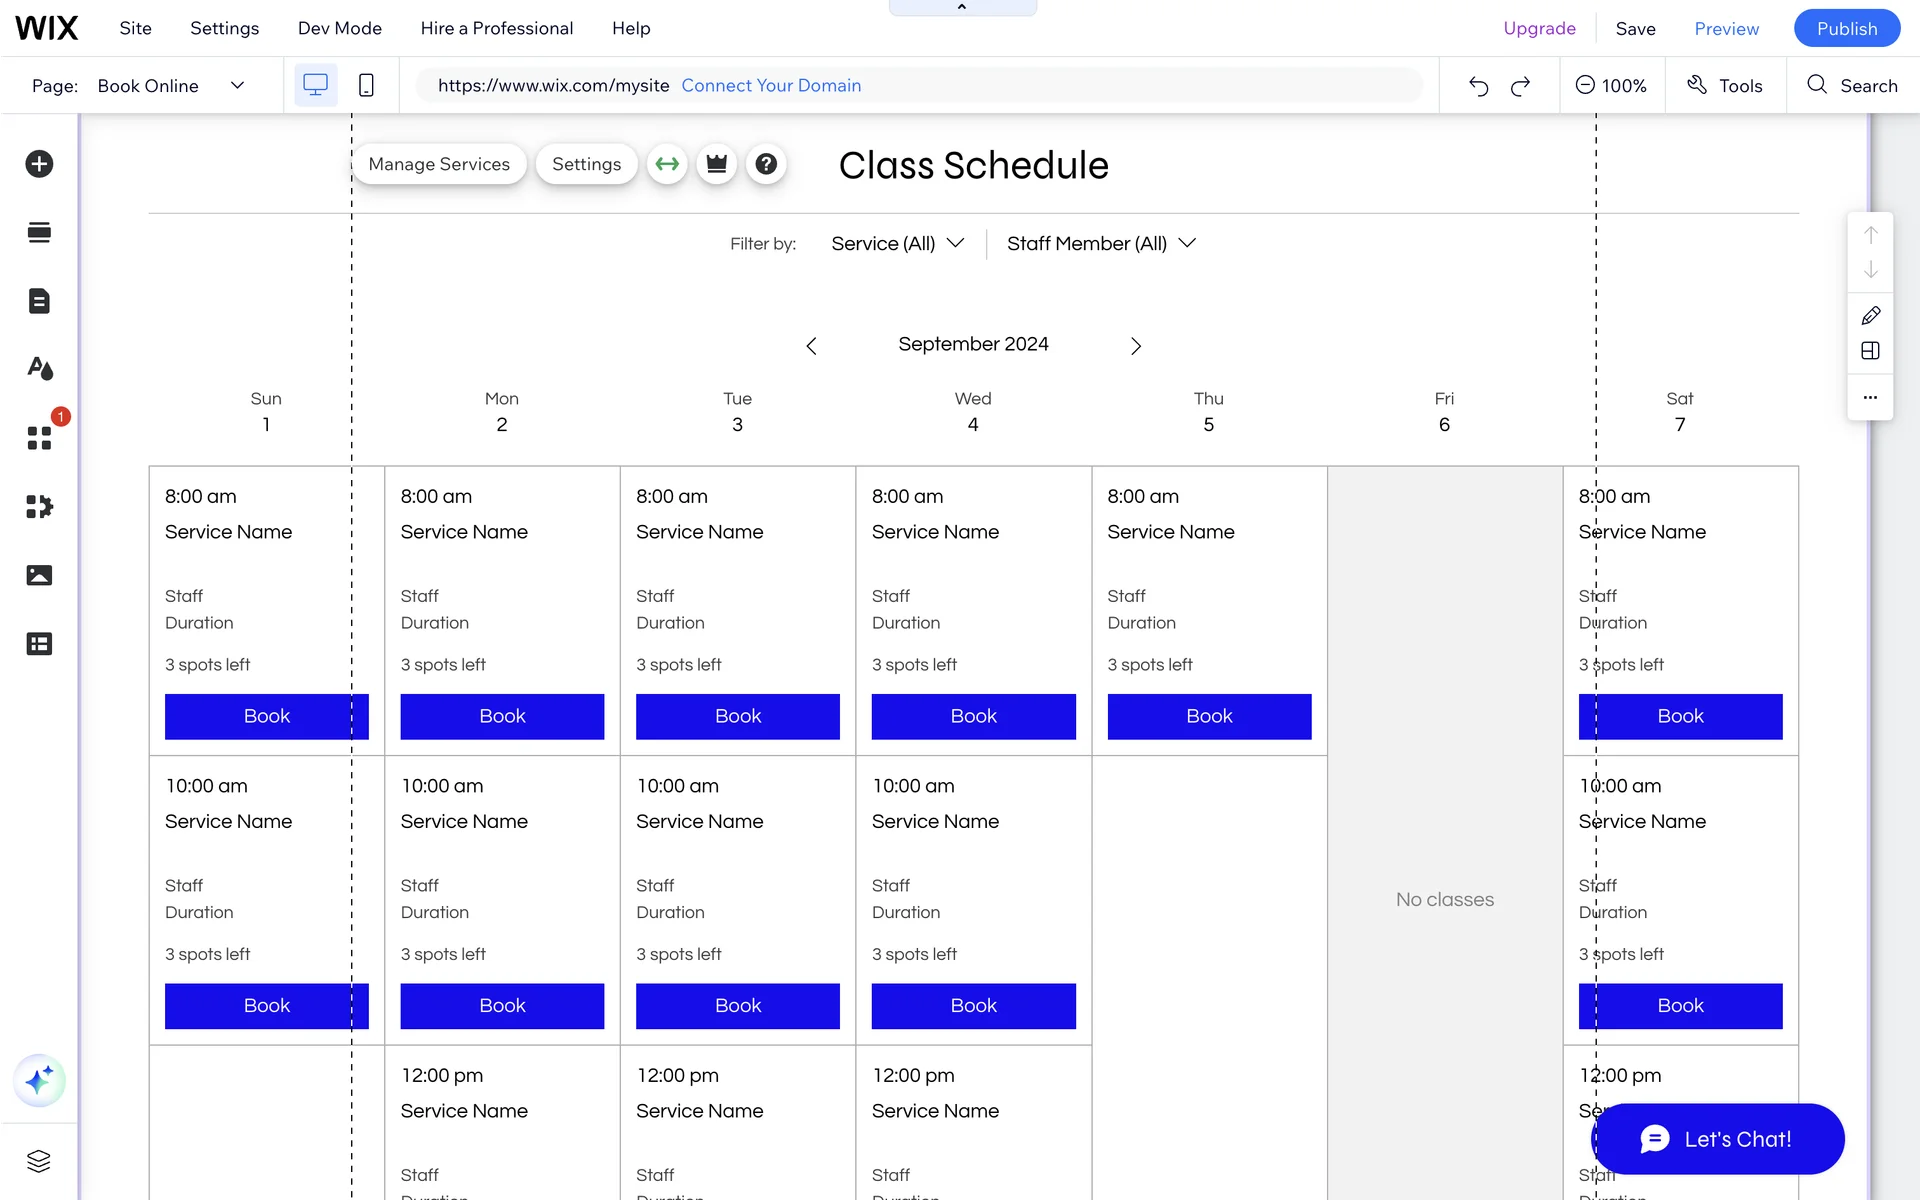Click the 100% zoom control
Image resolution: width=1920 pixels, height=1200 pixels.
1611,86
